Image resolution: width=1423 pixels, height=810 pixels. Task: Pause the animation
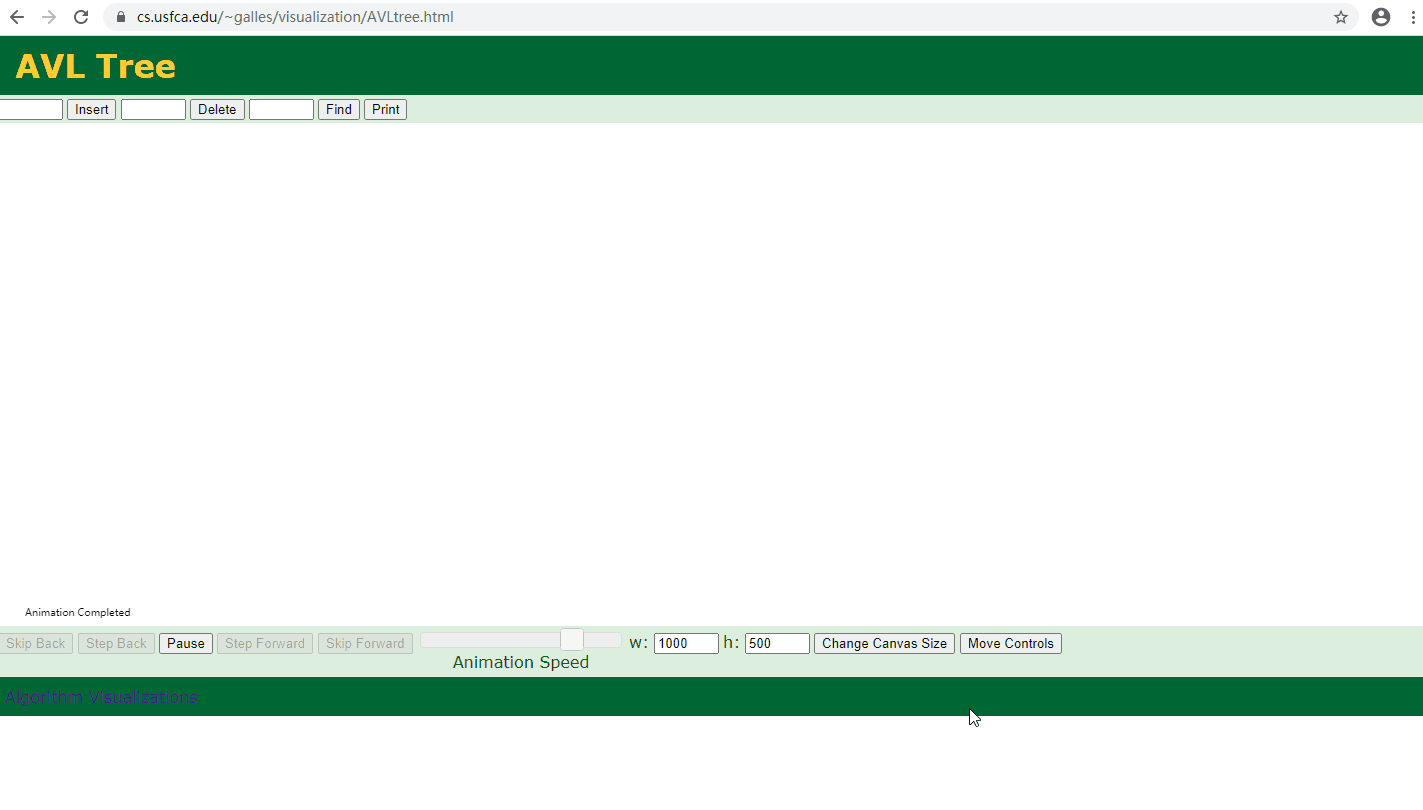click(x=186, y=643)
